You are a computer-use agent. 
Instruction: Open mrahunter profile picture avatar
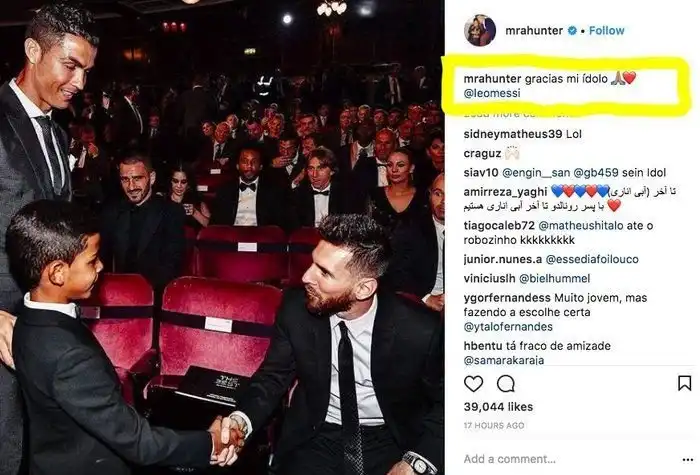480,30
